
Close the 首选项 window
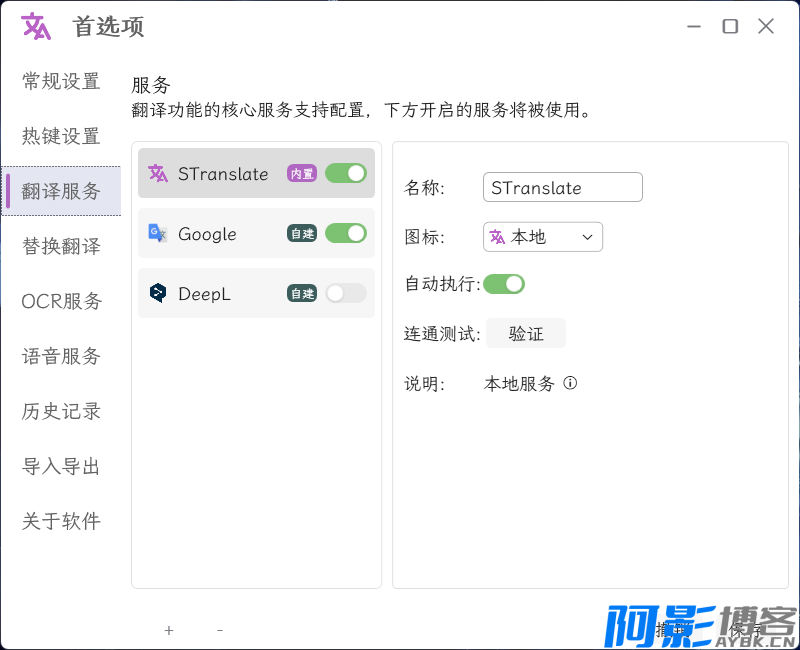pos(766,26)
